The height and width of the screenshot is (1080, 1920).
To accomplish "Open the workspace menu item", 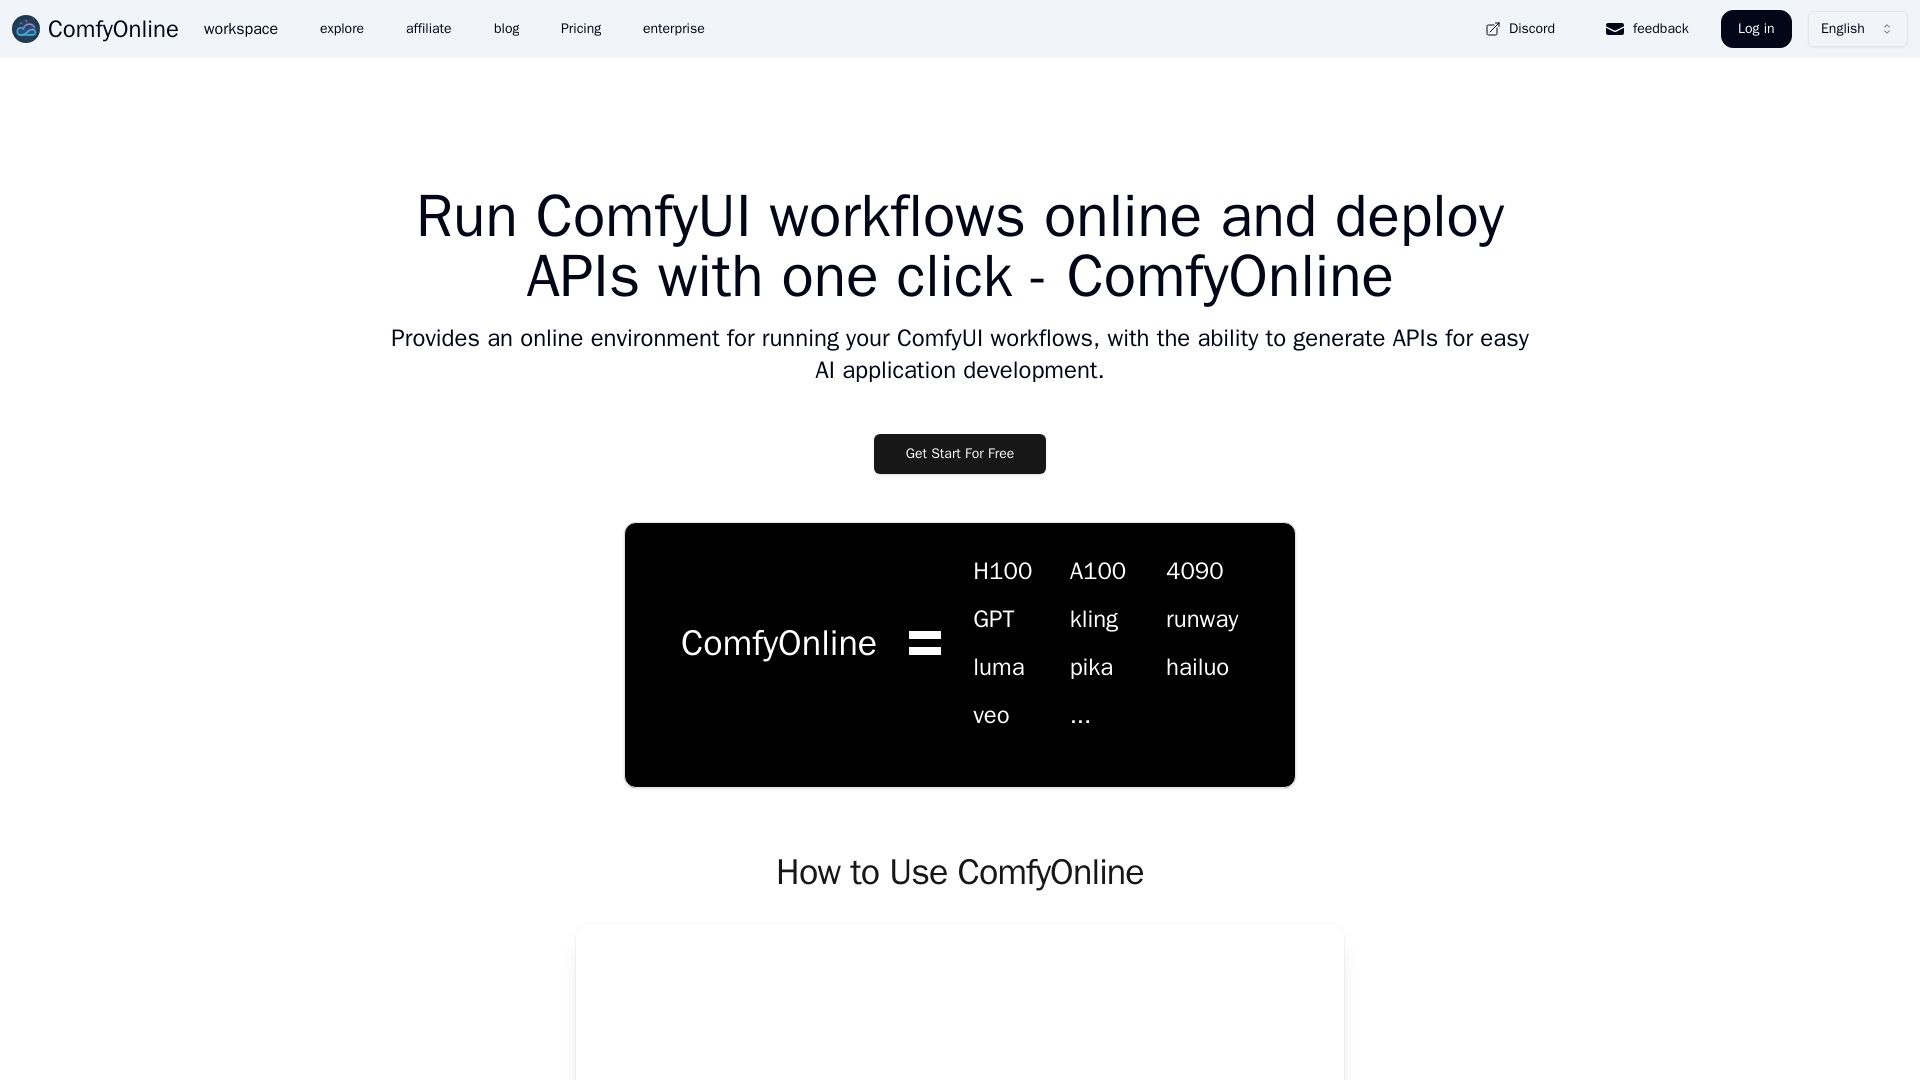I will point(241,29).
